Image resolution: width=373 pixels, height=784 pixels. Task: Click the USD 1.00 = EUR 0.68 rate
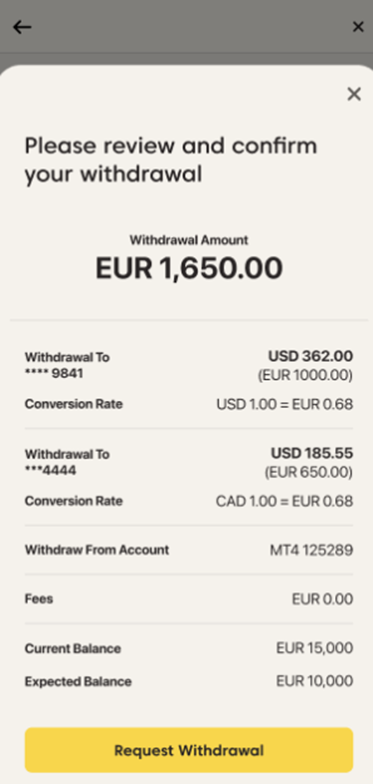(x=284, y=404)
